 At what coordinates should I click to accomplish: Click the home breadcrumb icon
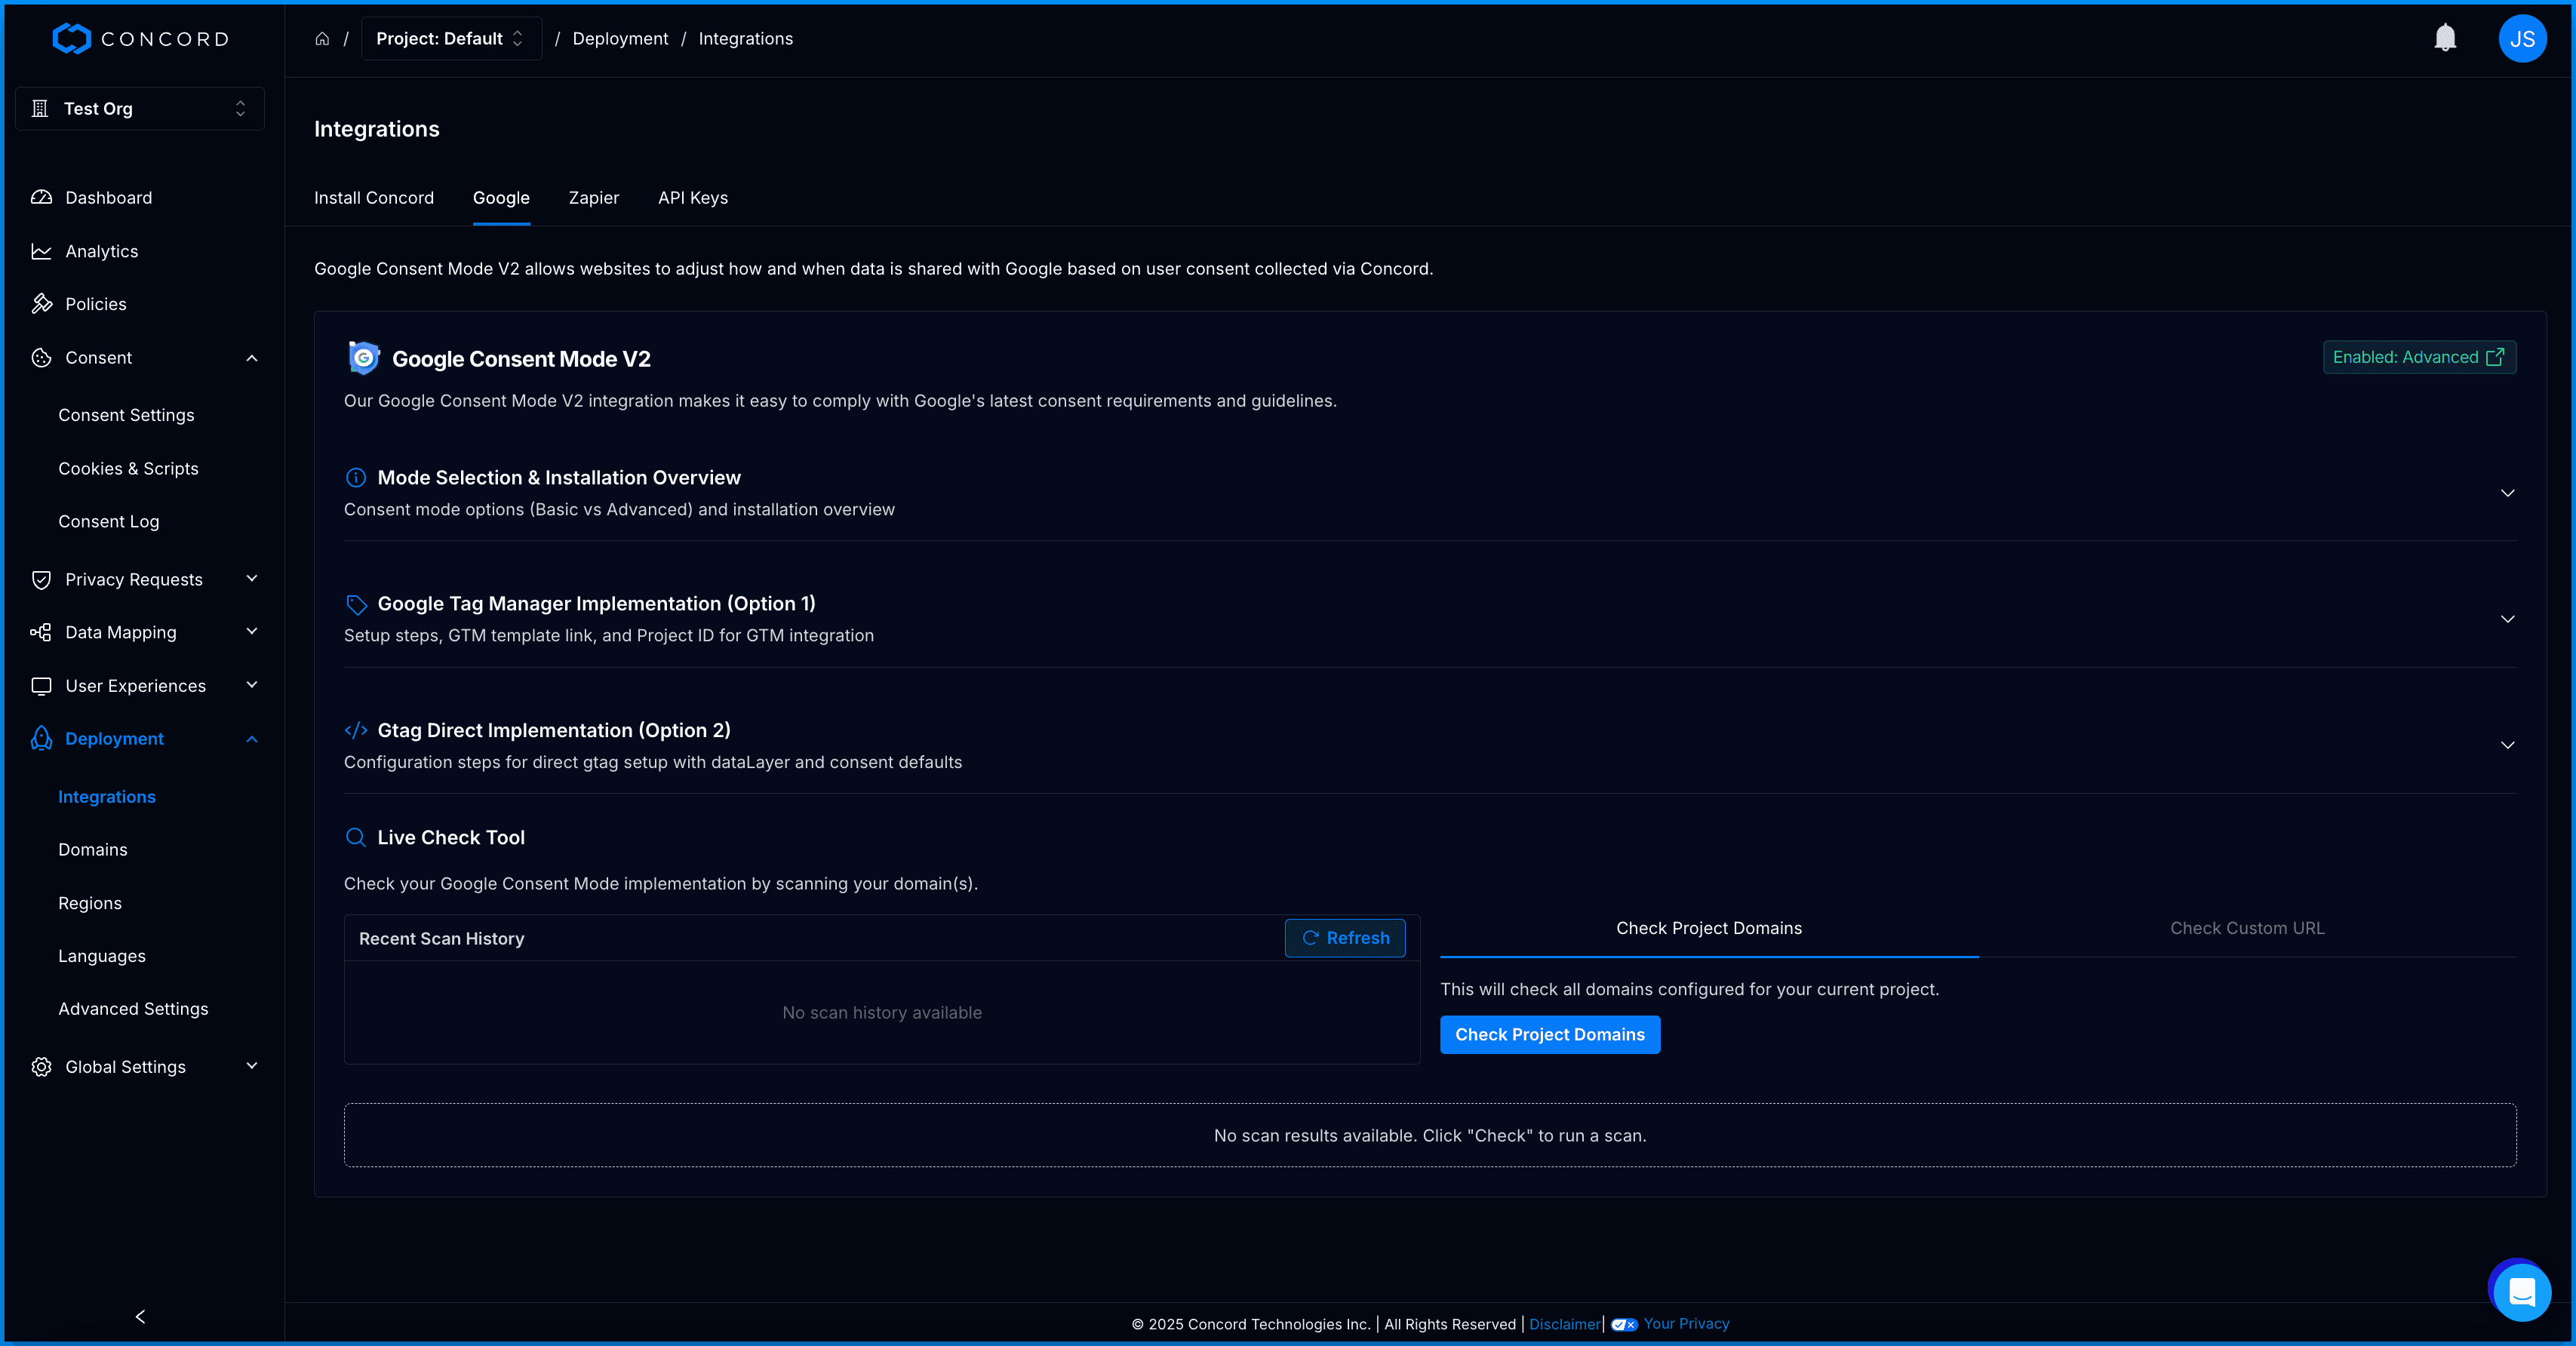pyautogui.click(x=322, y=39)
